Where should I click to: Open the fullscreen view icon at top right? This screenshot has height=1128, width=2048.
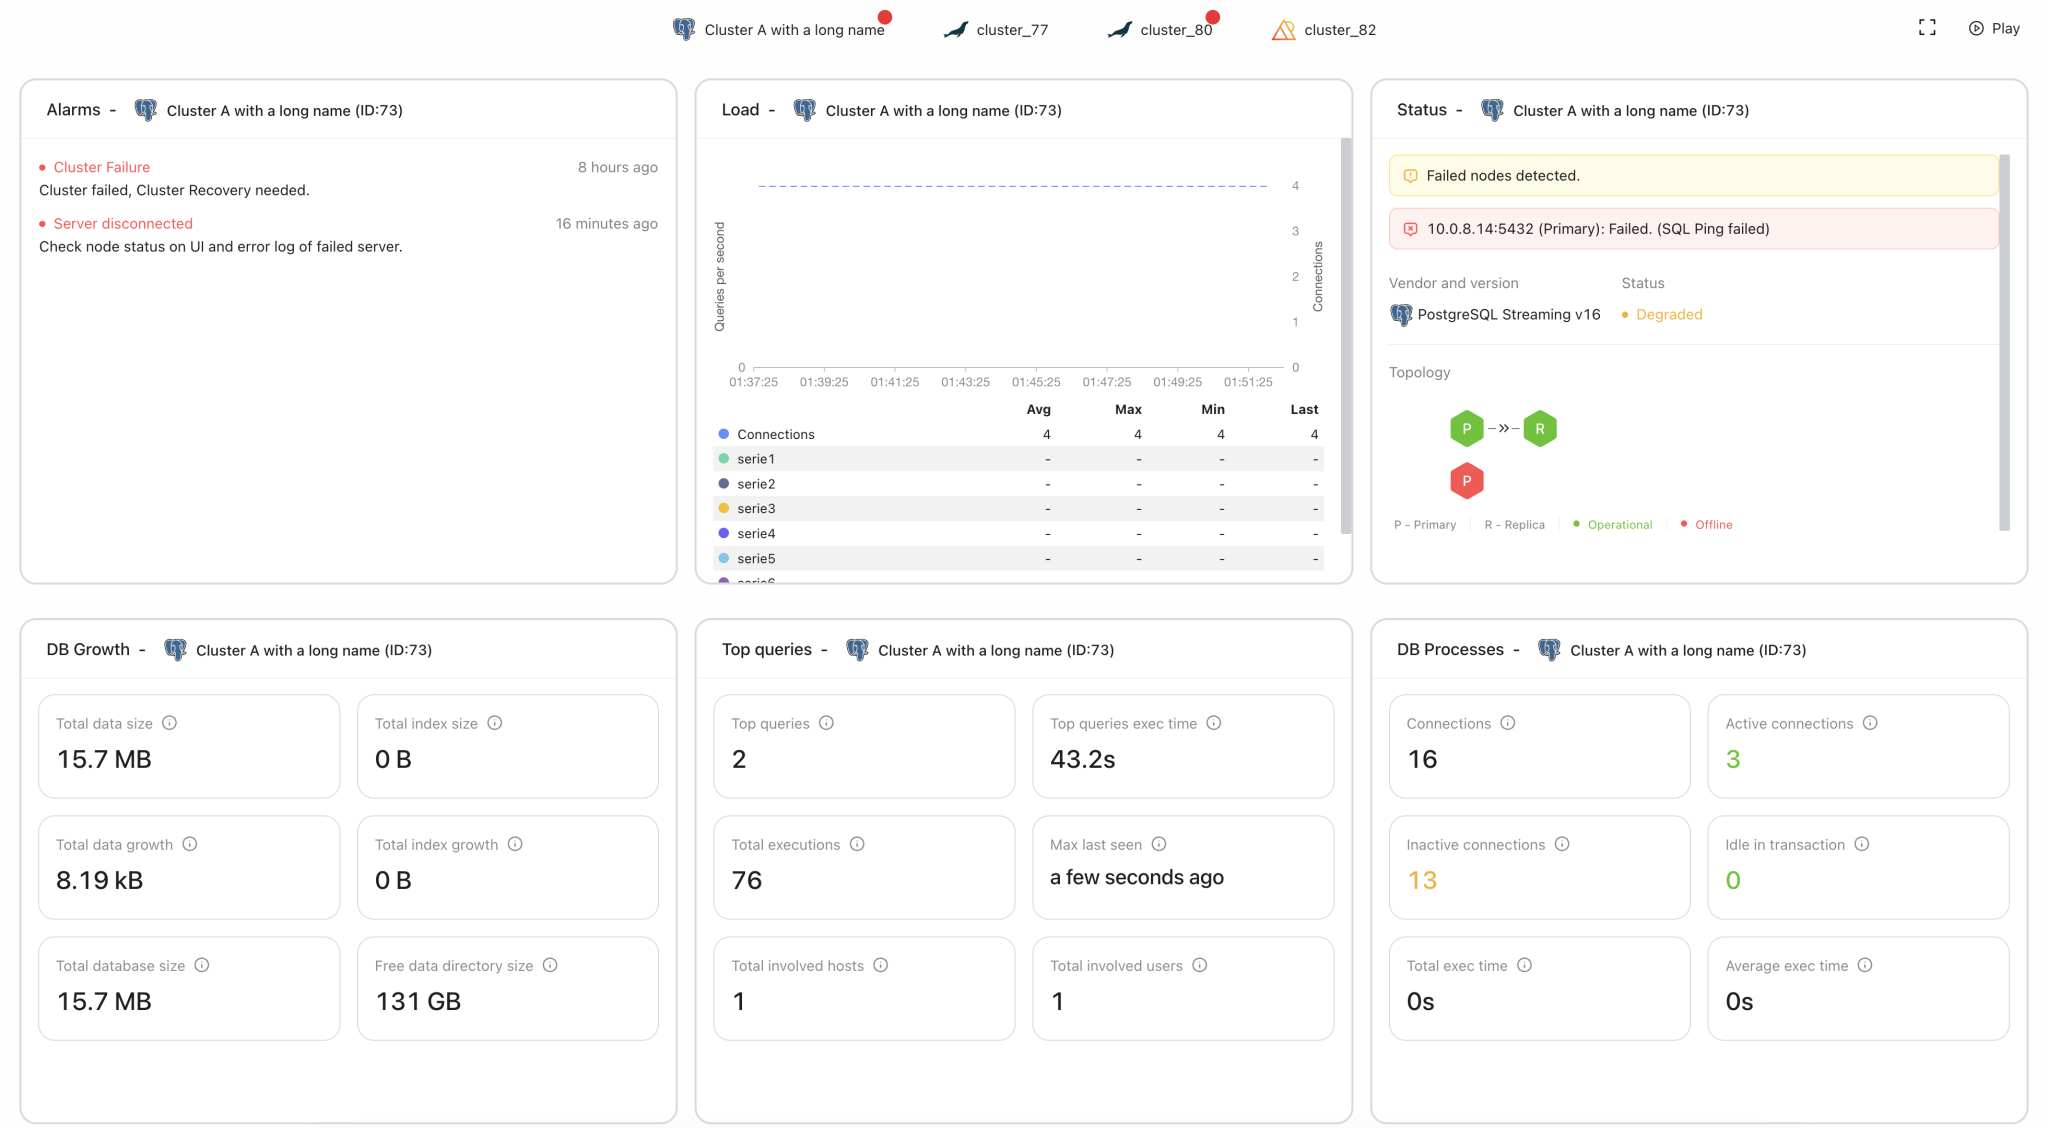point(1928,27)
